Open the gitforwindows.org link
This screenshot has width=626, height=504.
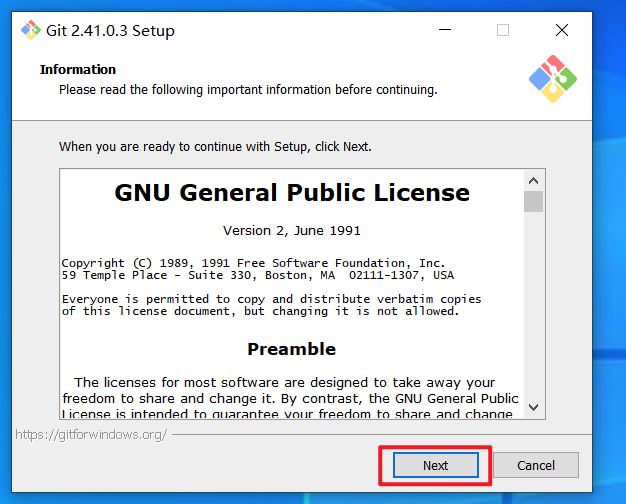click(x=91, y=435)
